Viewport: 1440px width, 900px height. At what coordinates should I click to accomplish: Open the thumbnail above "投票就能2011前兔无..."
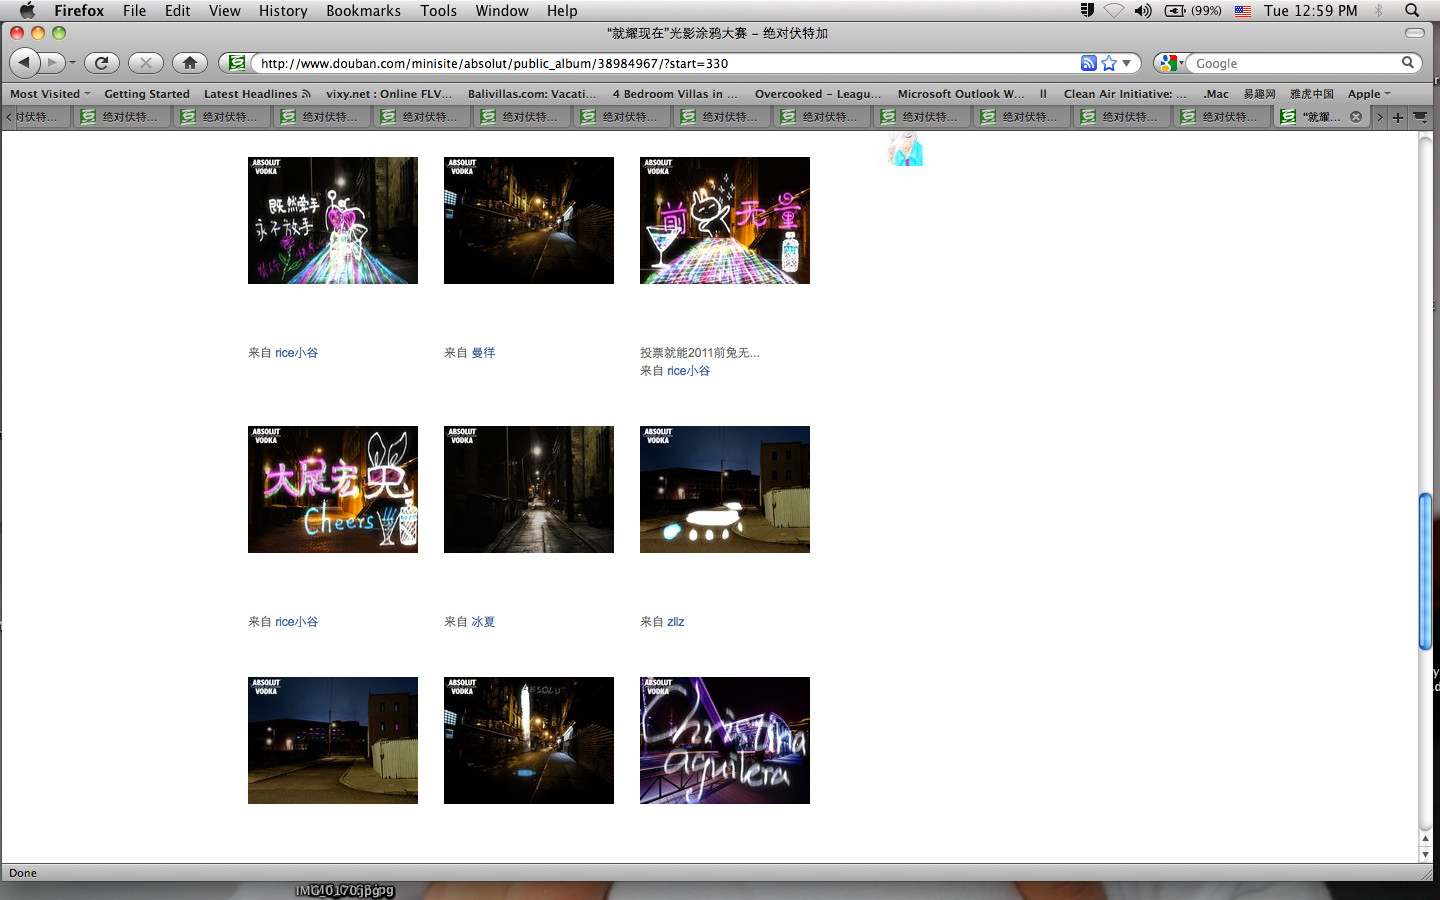[x=725, y=220]
